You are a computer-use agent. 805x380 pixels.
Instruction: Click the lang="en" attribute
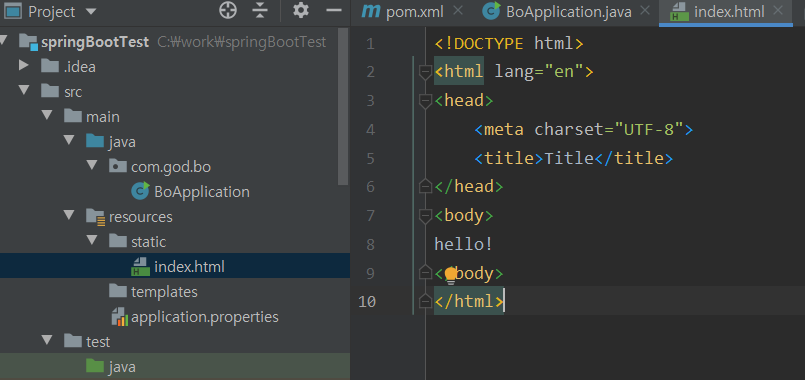click(539, 72)
